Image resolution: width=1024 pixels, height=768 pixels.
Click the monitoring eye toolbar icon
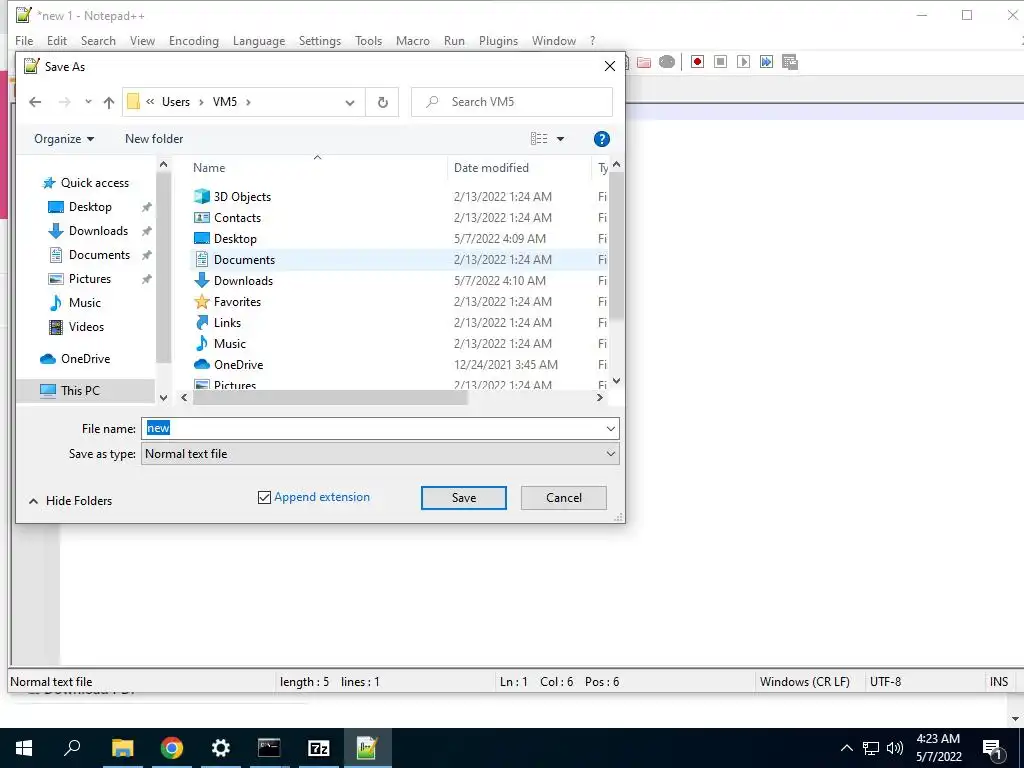coord(667,62)
